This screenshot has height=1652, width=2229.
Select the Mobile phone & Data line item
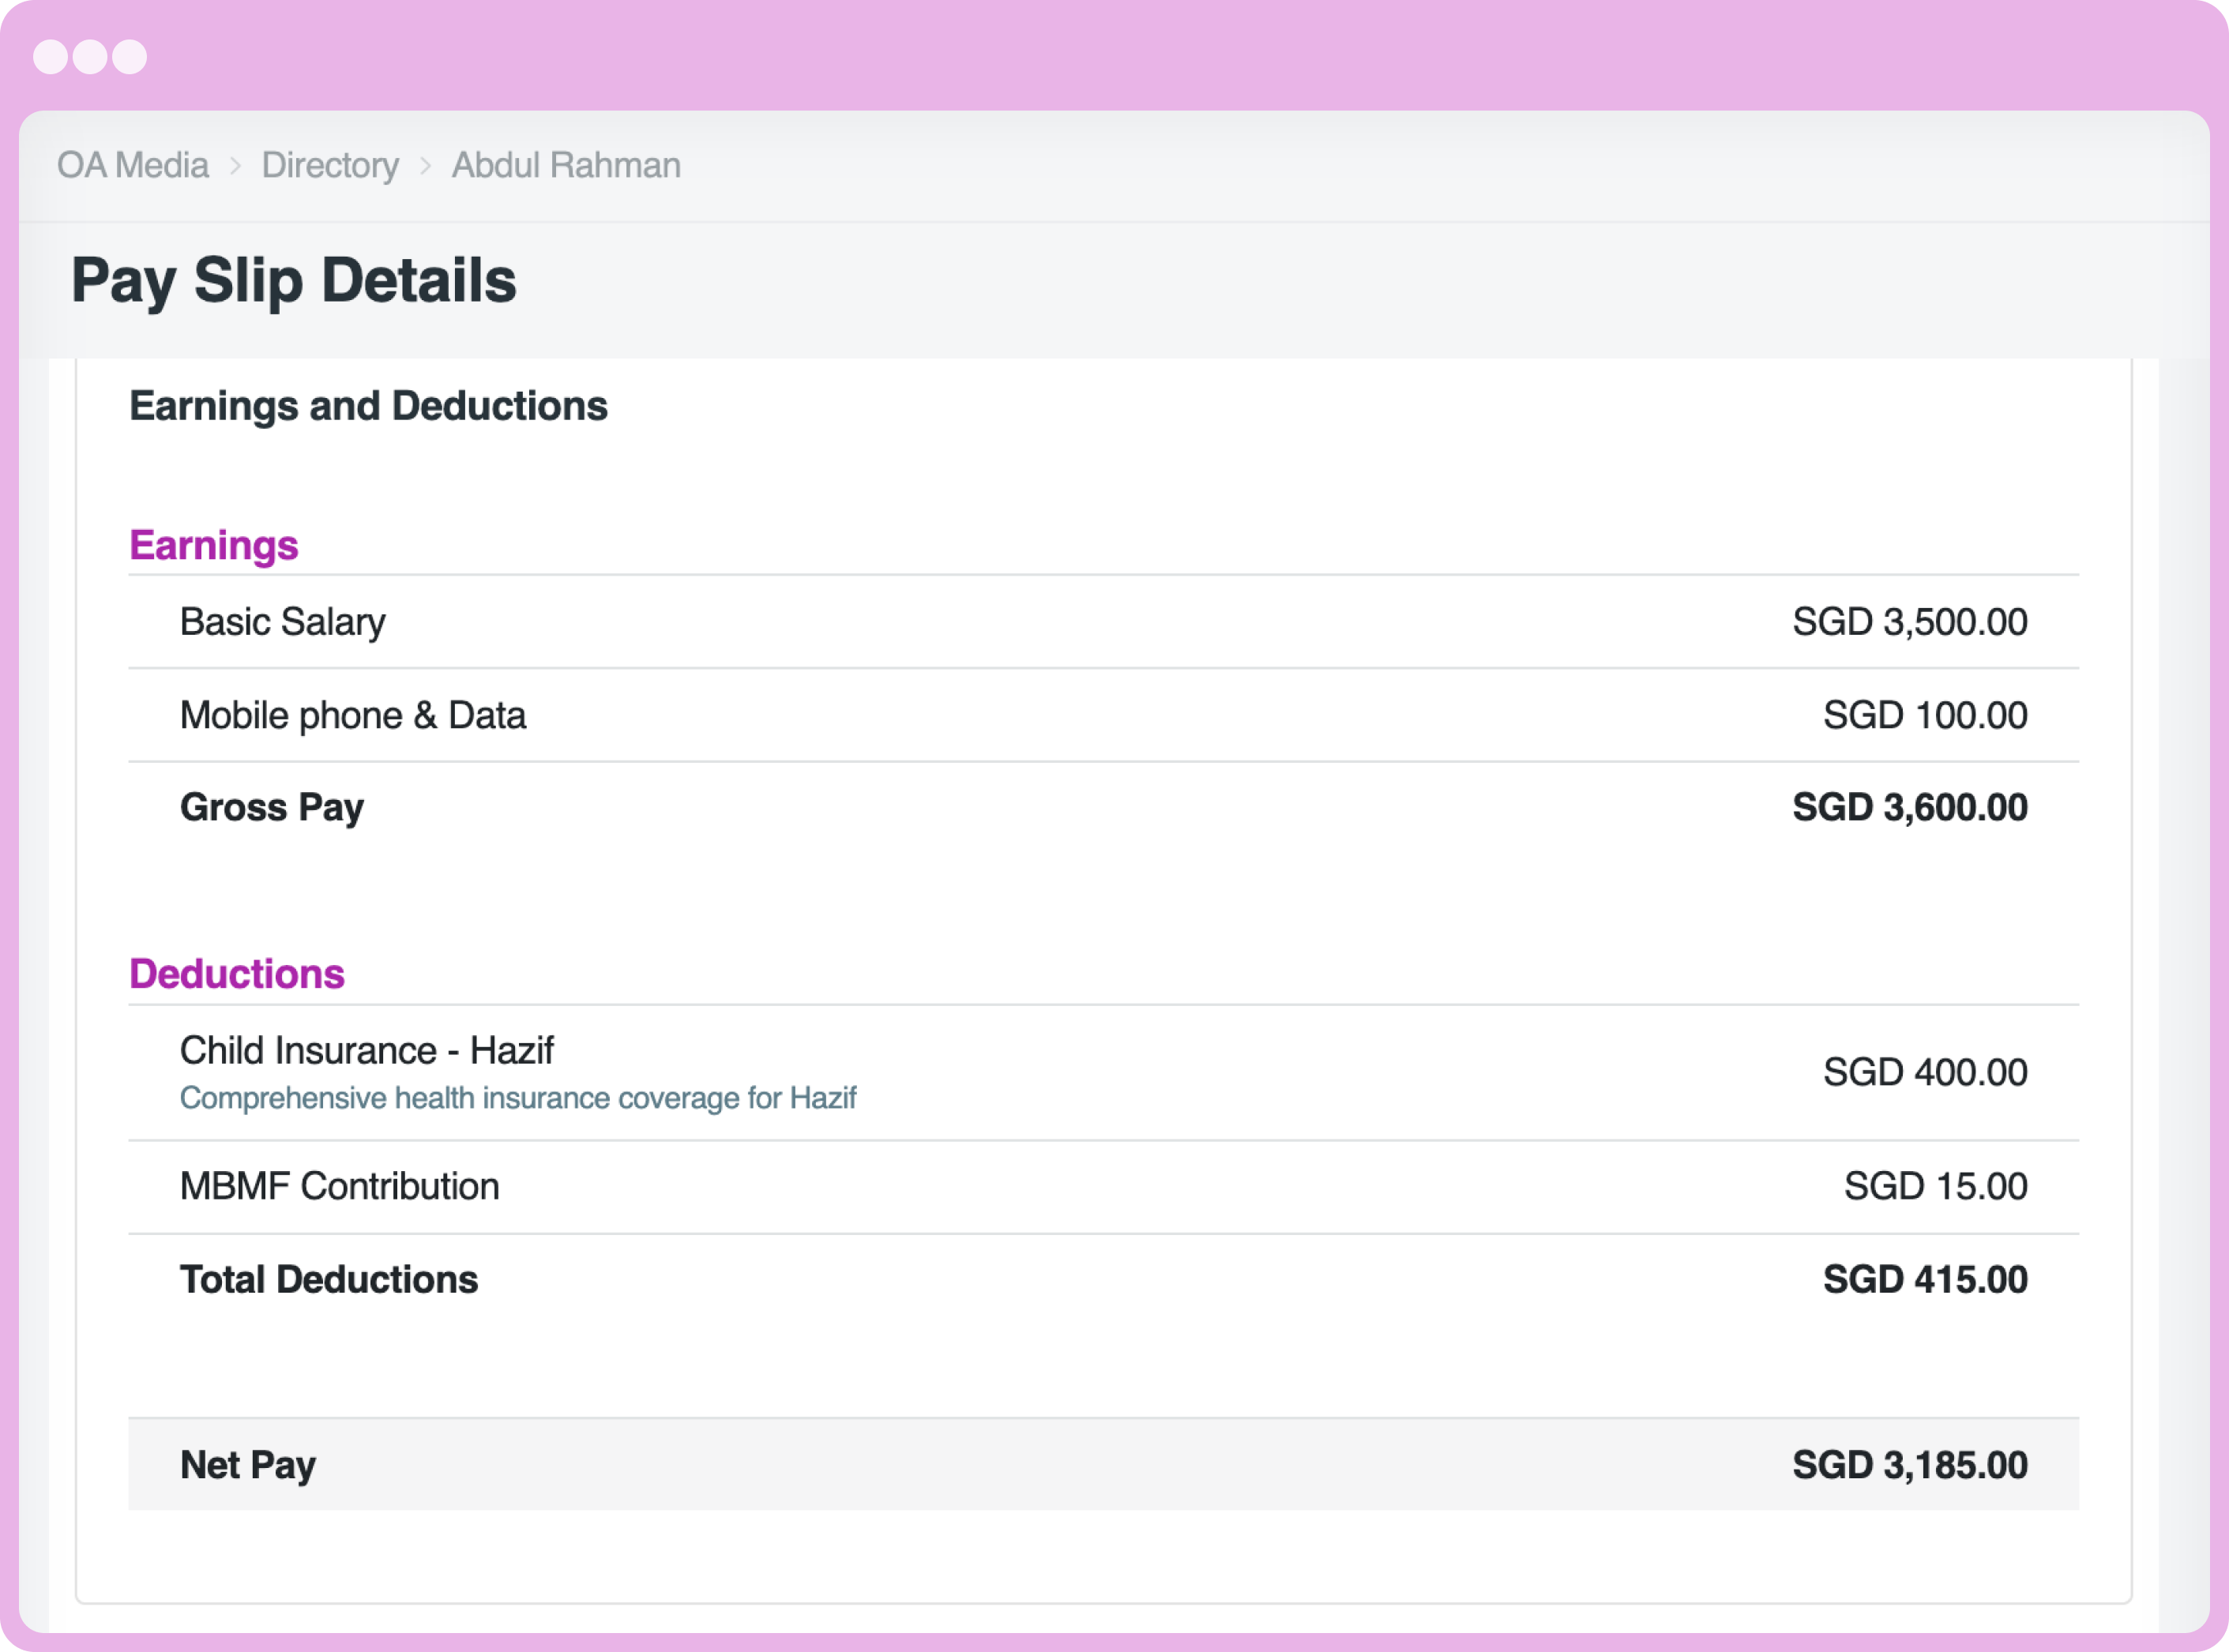[x=353, y=714]
